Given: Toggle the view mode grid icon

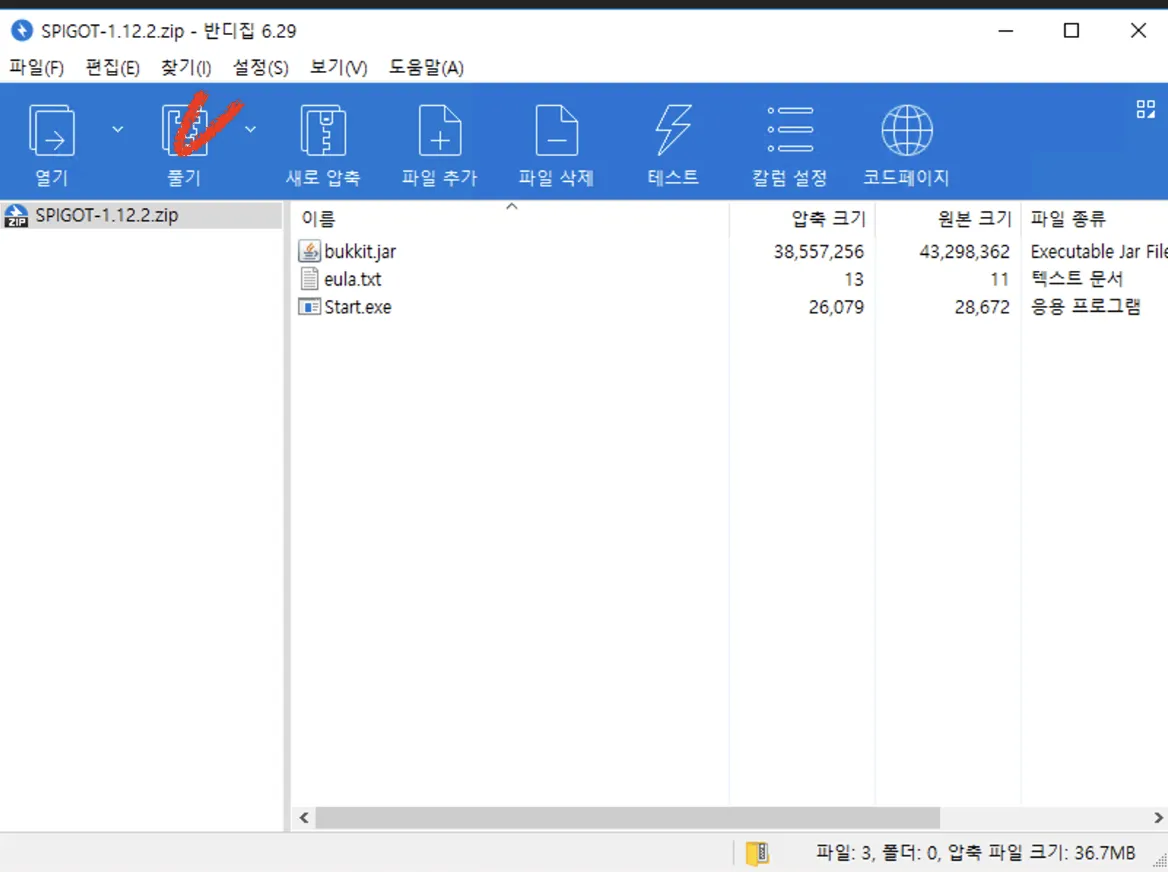Looking at the screenshot, I should [x=1146, y=109].
